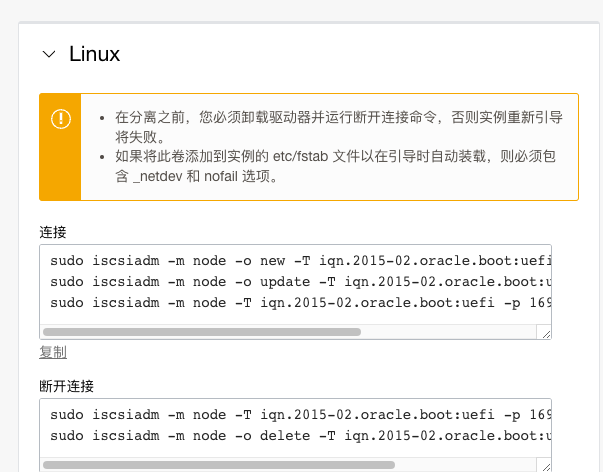Click the orange warning exclamation icon

(x=60, y=118)
